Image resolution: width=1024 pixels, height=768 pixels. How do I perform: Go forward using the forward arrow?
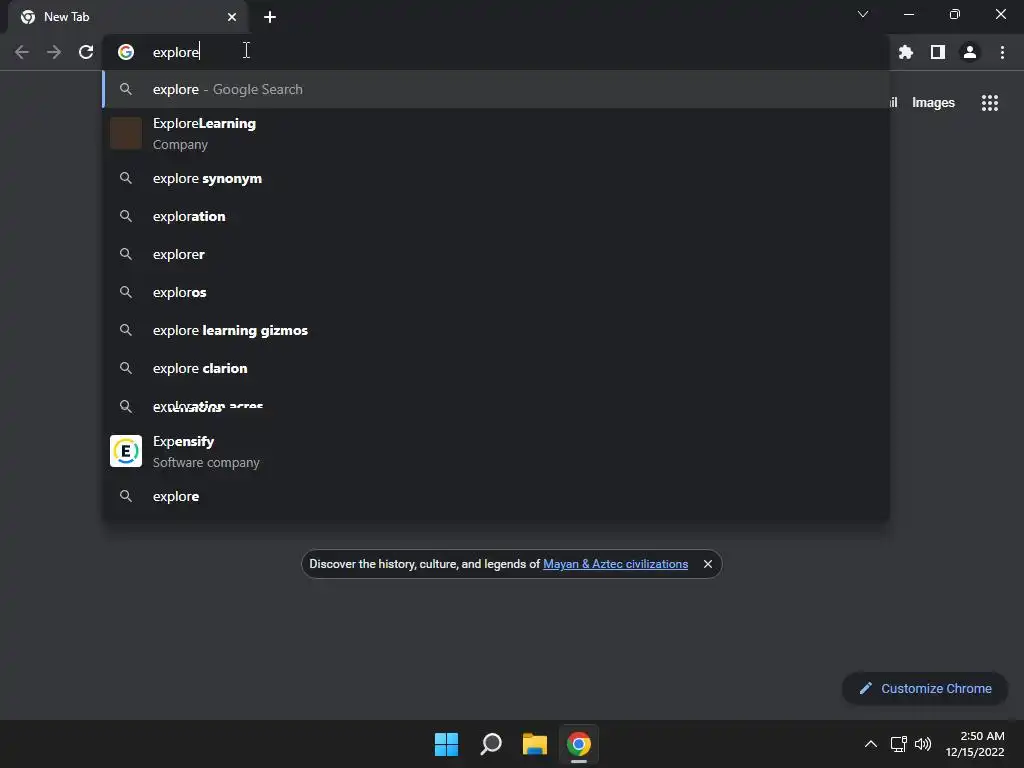(54, 52)
